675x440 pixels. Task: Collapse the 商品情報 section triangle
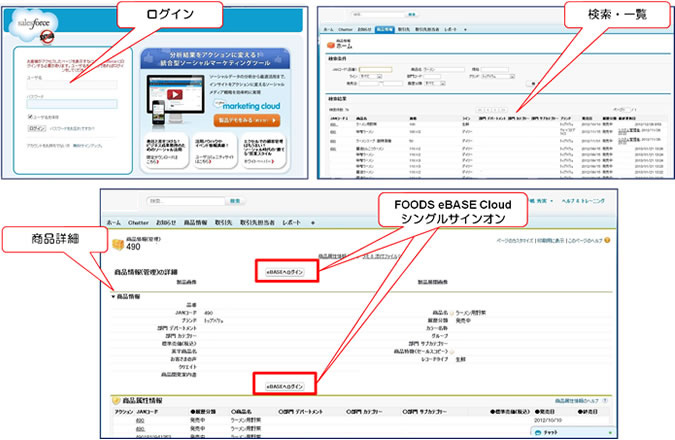point(113,297)
